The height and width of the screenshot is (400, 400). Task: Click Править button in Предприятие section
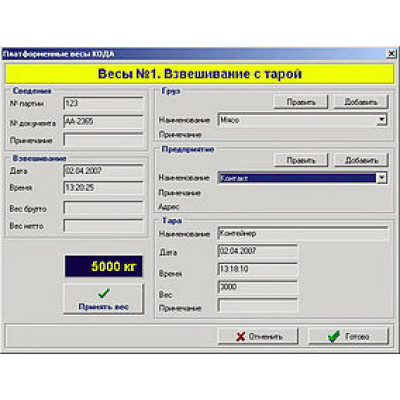[x=301, y=160]
